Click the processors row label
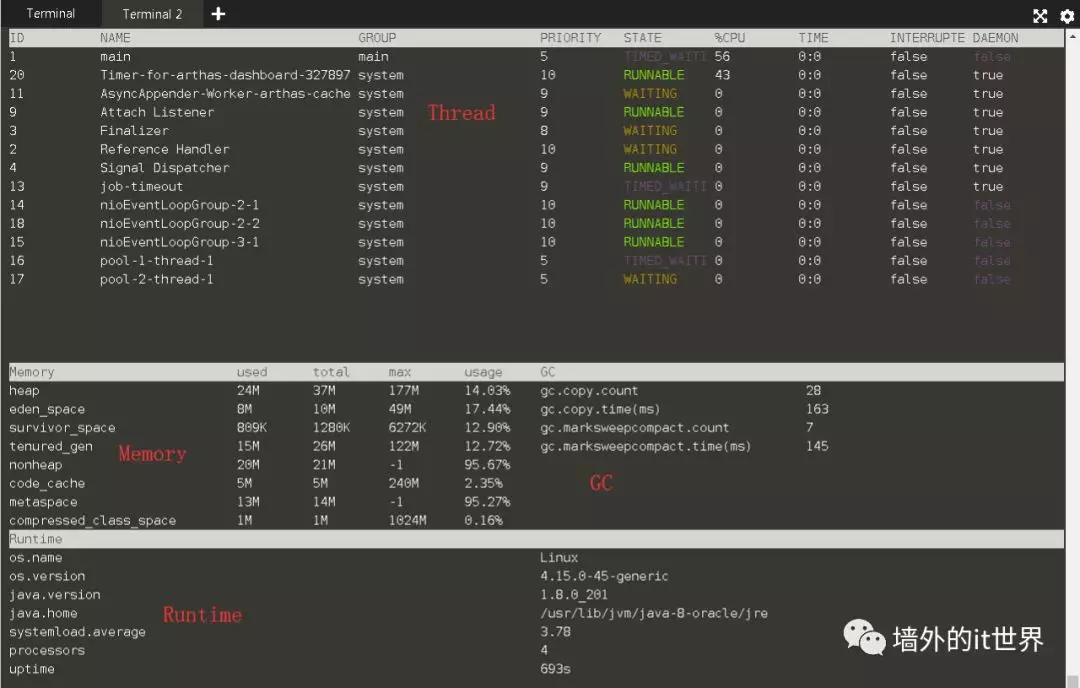The height and width of the screenshot is (688, 1080). pos(47,651)
